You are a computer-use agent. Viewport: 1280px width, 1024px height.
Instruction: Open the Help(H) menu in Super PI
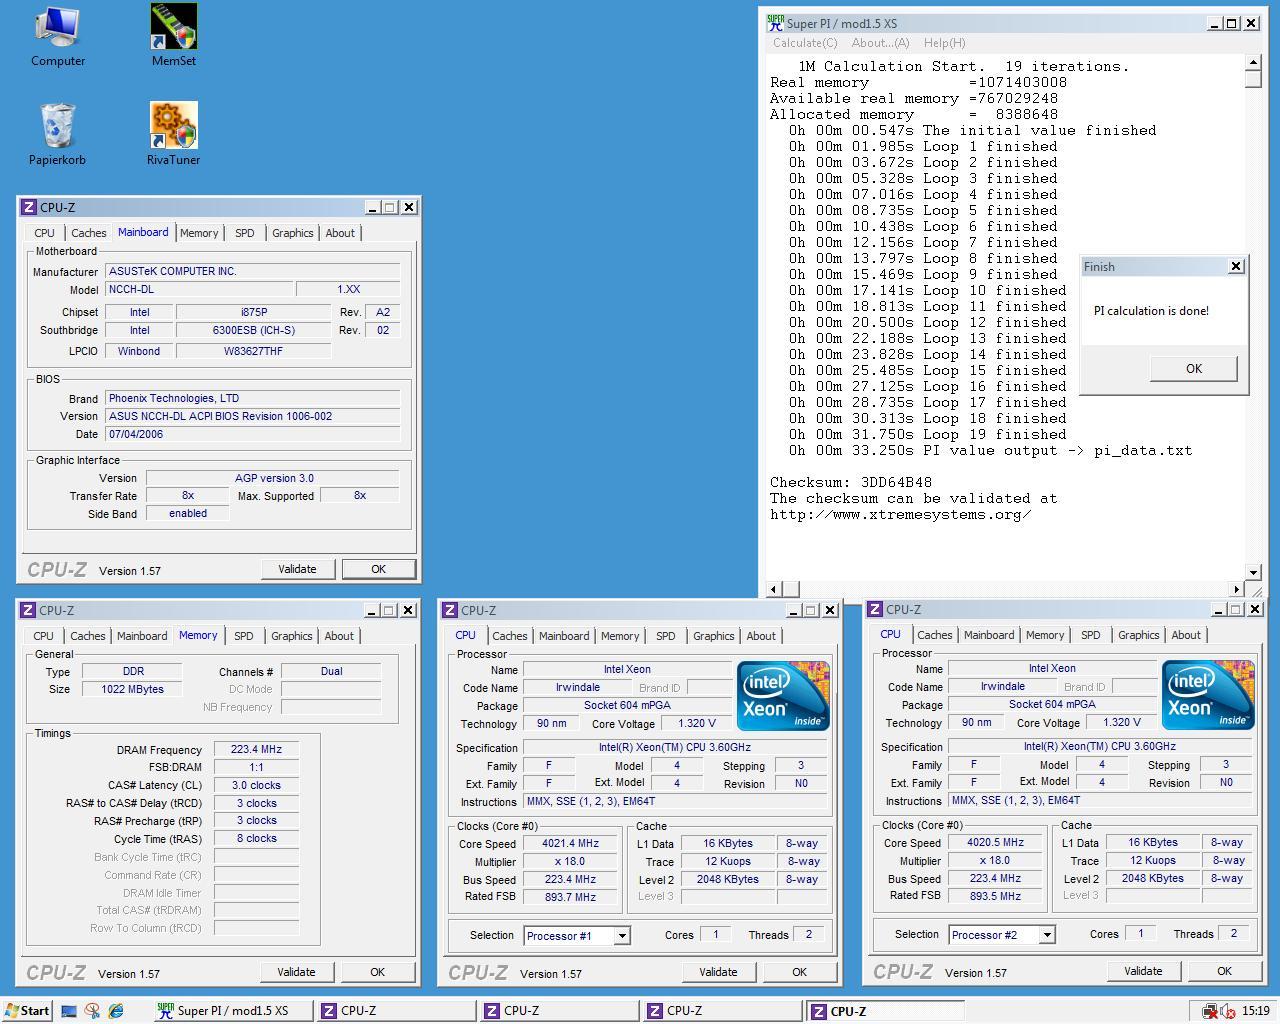[944, 43]
